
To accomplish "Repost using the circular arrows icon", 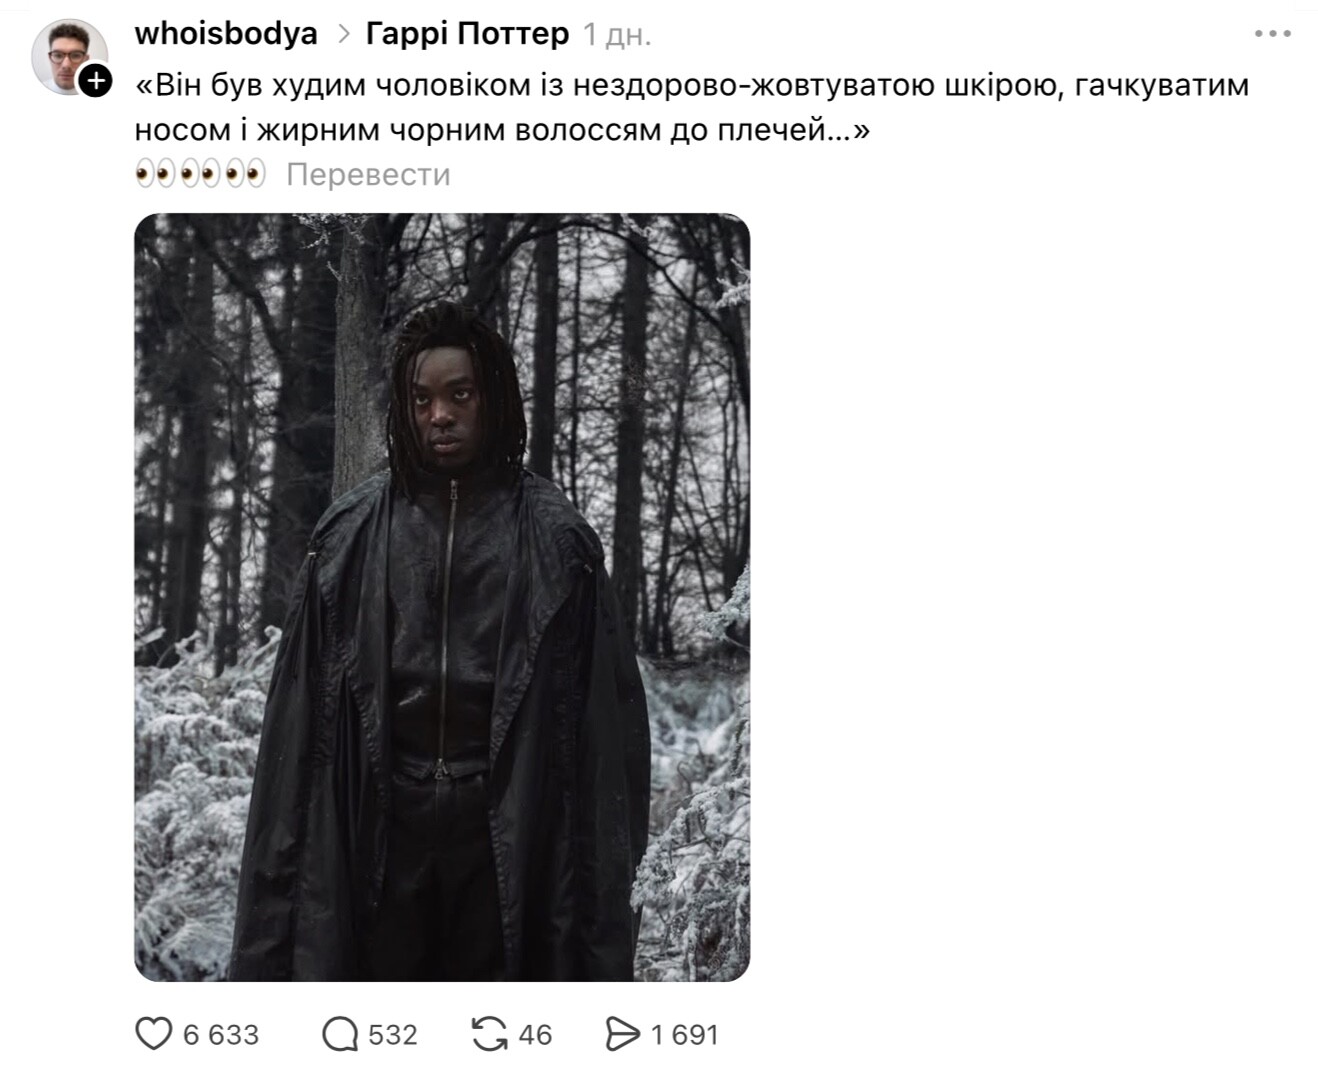I will pyautogui.click(x=488, y=1034).
